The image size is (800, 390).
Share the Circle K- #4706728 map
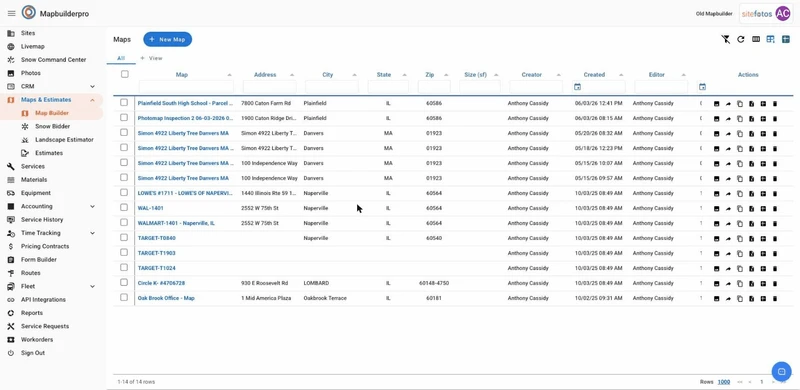(x=728, y=284)
